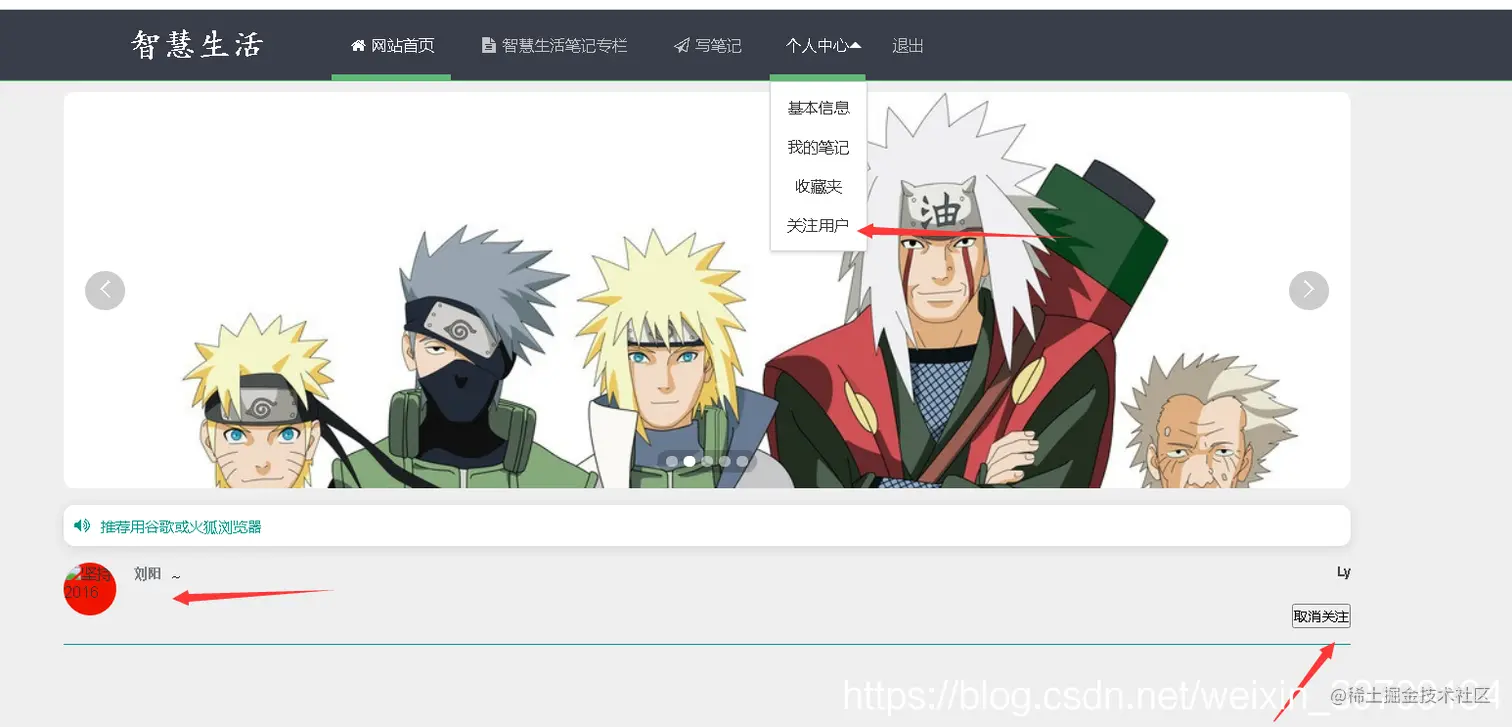
Task: Click the 取消关注 button
Action: pyautogui.click(x=1321, y=616)
